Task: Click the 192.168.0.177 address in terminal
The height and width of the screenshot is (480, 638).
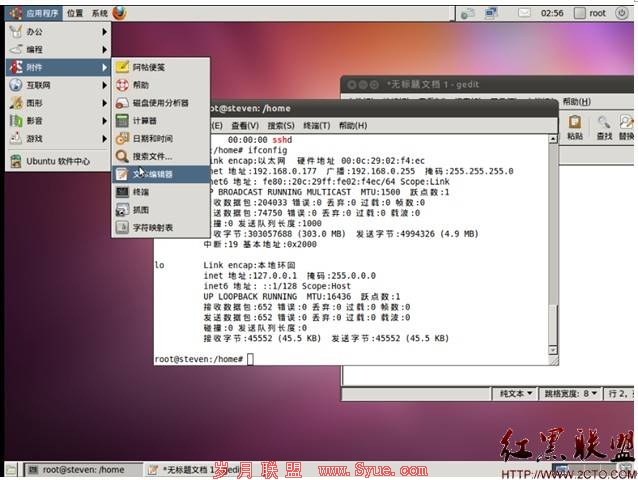Action: pos(284,171)
